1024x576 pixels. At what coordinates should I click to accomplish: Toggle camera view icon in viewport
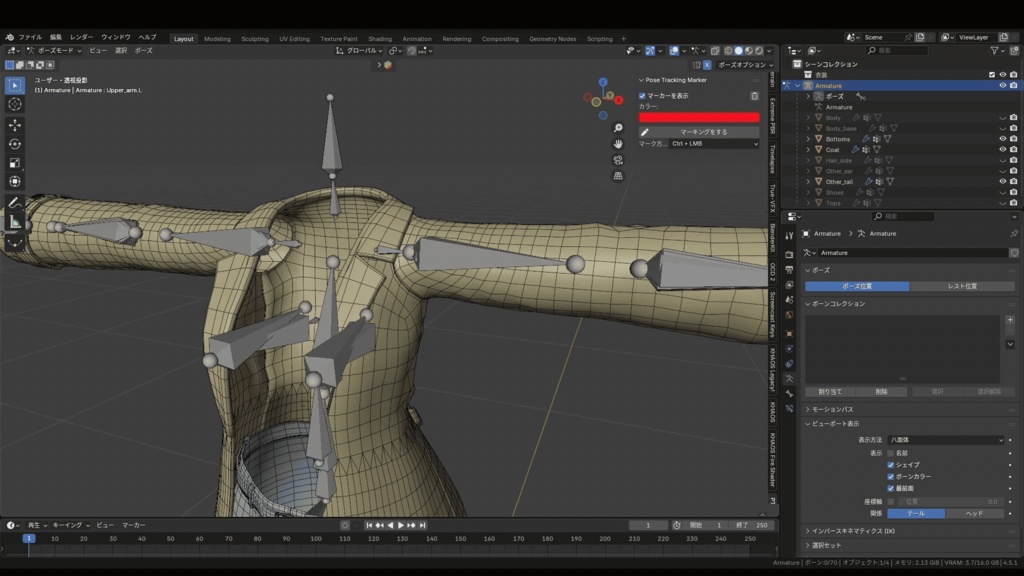point(618,160)
